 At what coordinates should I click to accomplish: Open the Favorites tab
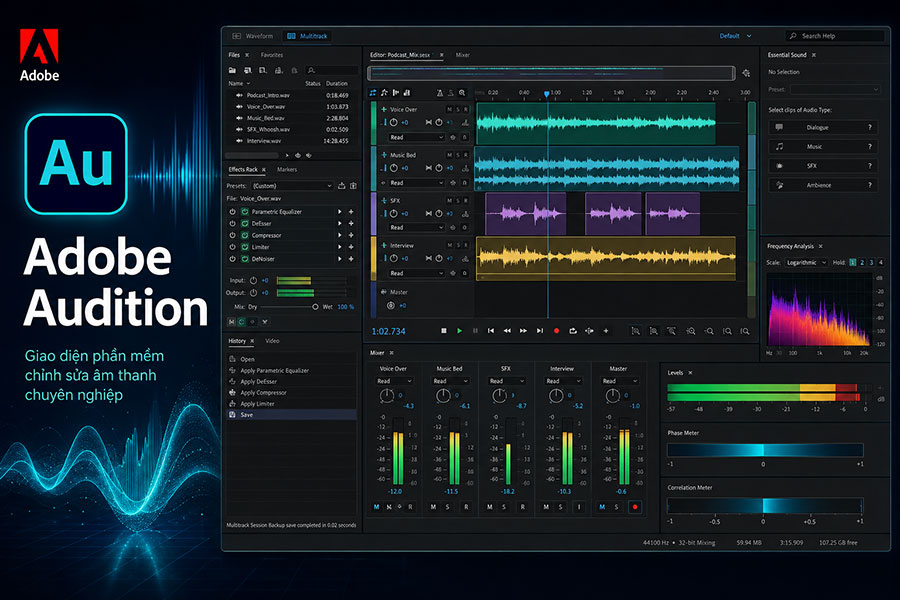pos(271,55)
